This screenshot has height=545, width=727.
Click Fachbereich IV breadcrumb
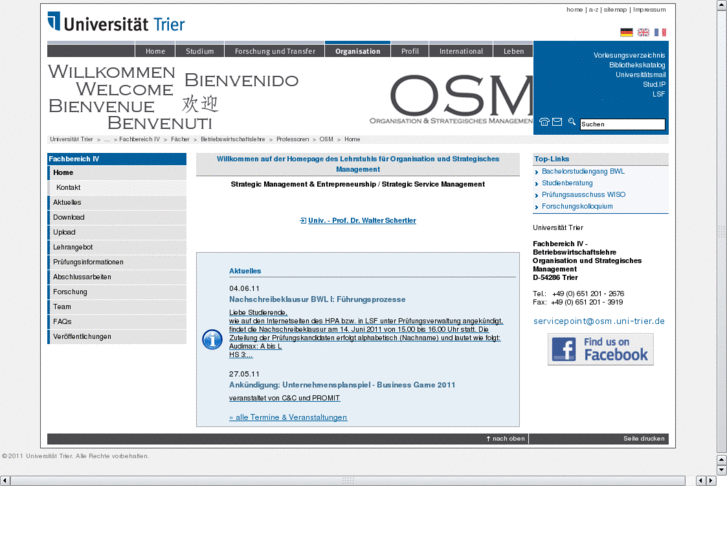pyautogui.click(x=139, y=139)
